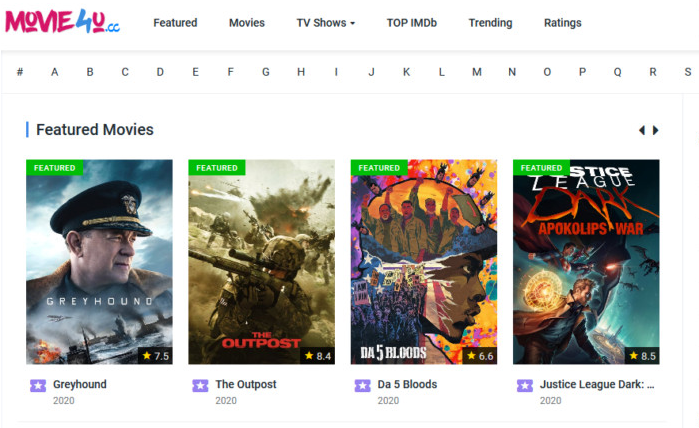Screen dimensions: 699x428
Task: Filter titles starting with letter R
Action: coord(653,72)
